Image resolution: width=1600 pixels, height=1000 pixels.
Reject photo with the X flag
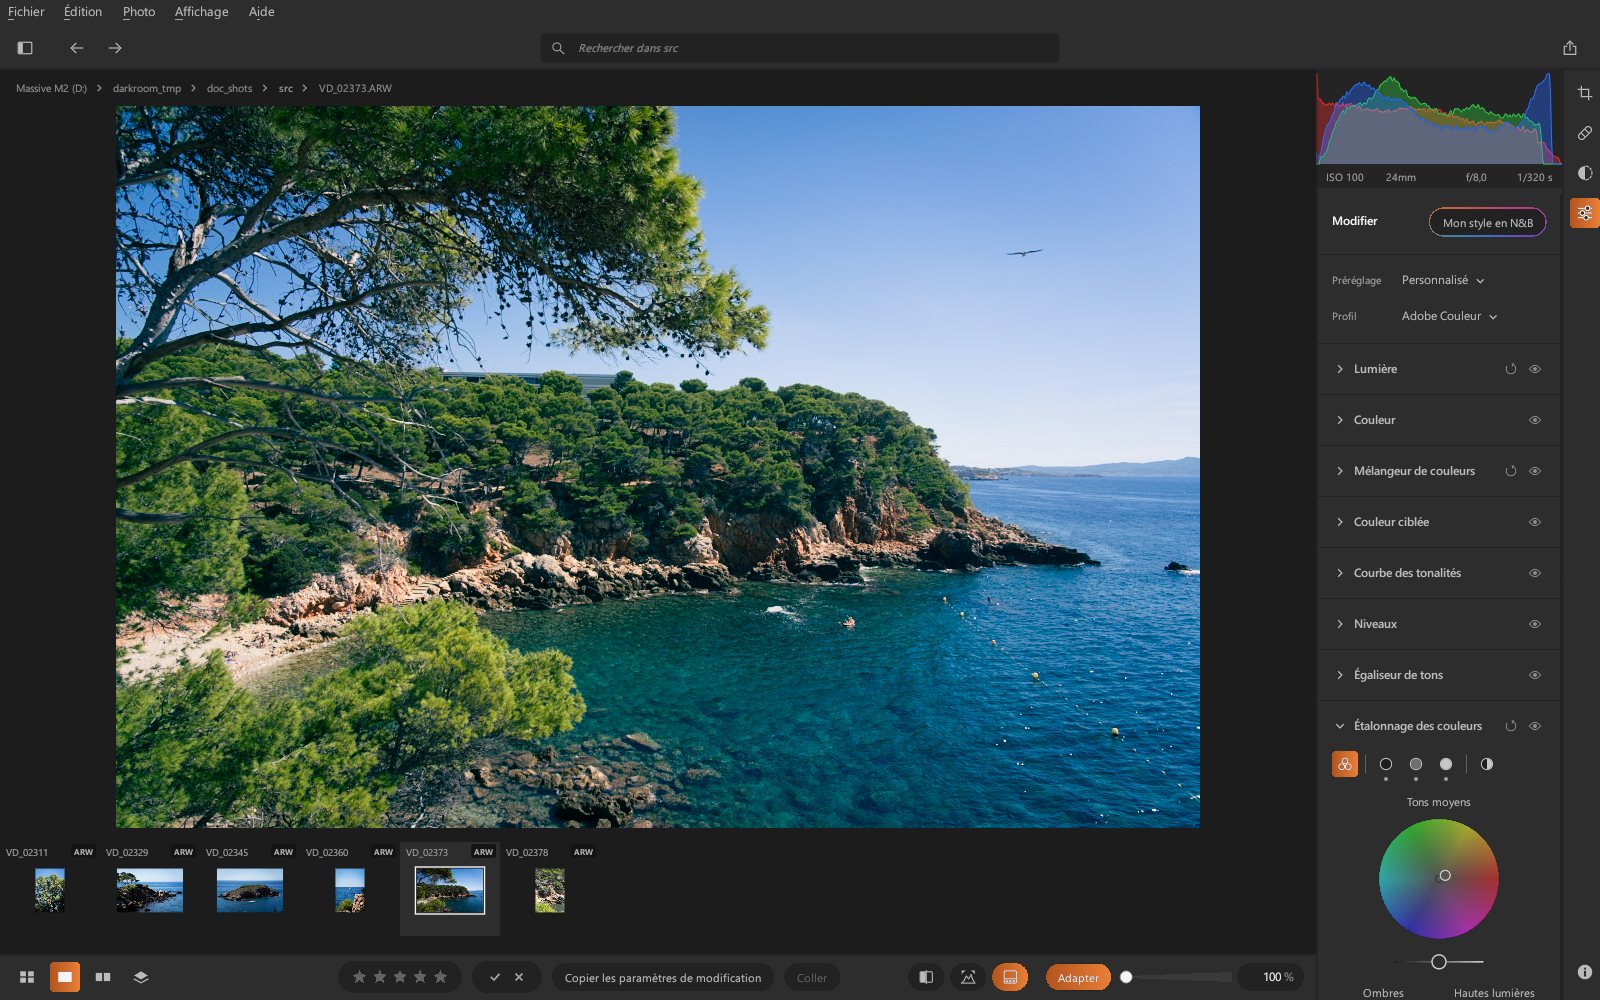(519, 978)
